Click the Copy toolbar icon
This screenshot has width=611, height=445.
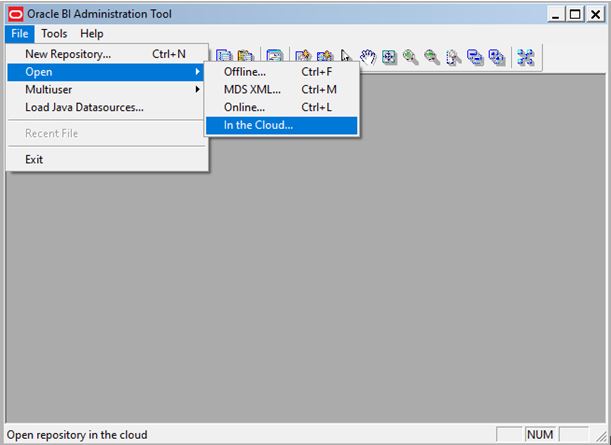[x=224, y=57]
